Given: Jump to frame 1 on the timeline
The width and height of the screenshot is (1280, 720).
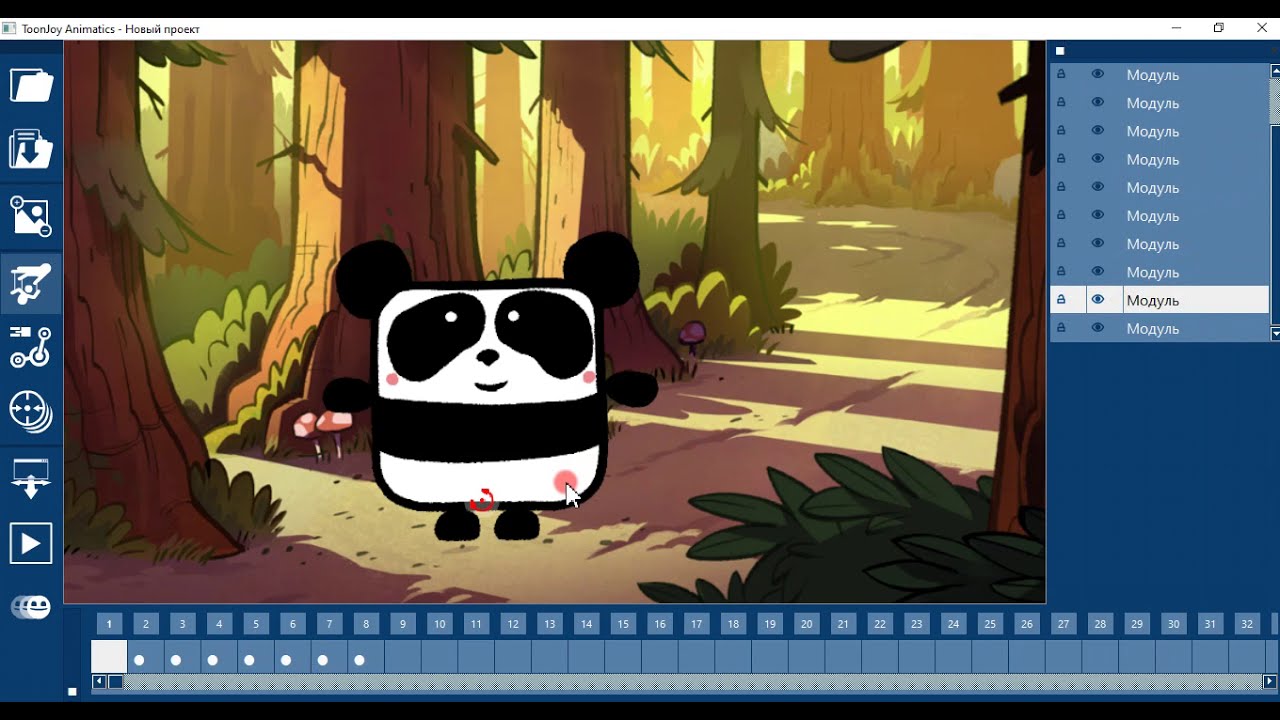Looking at the screenshot, I should (x=109, y=624).
